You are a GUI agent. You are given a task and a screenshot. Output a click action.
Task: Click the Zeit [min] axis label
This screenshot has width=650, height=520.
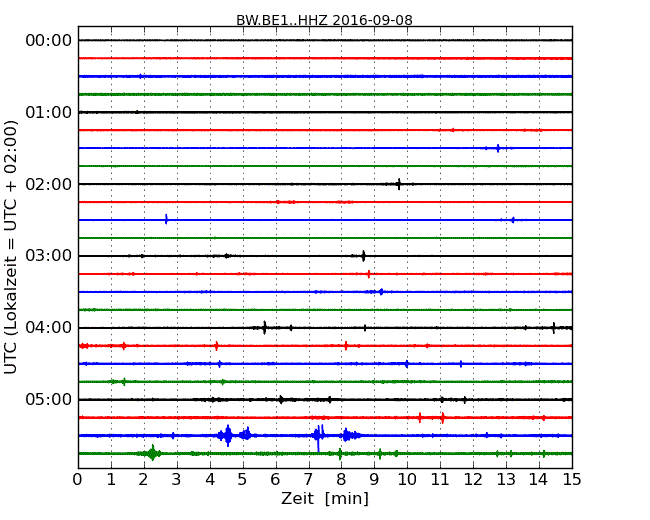pos(325,498)
